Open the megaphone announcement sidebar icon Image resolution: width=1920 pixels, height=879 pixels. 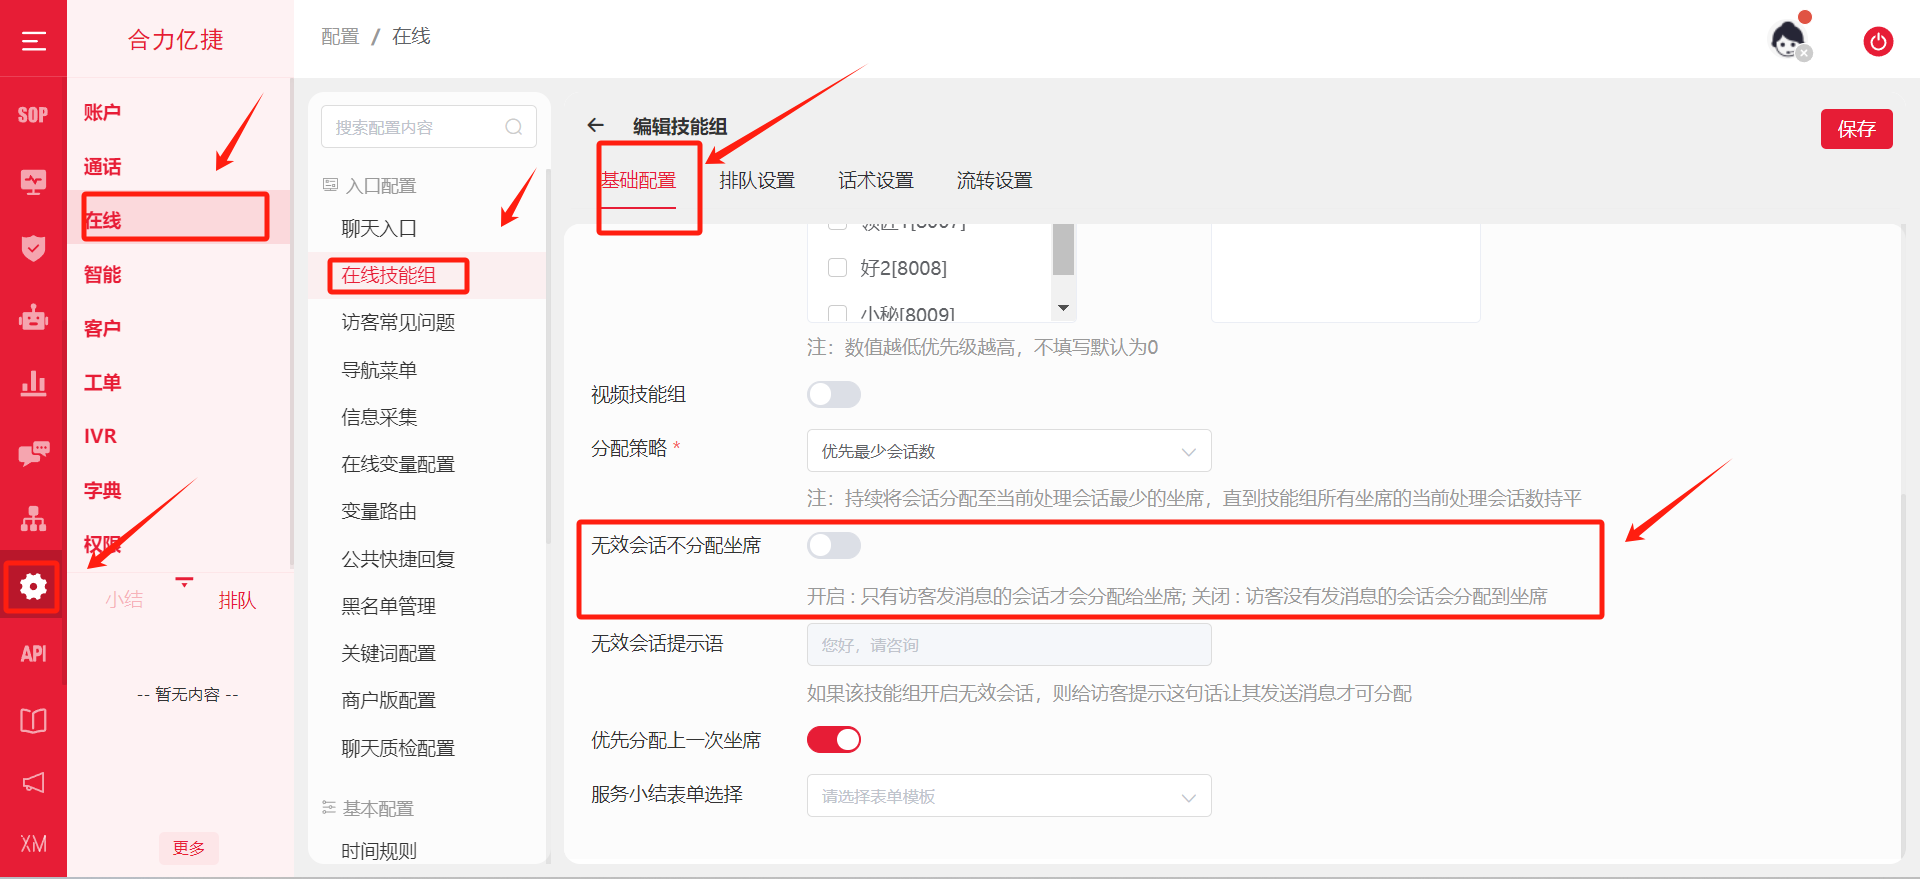pos(33,782)
